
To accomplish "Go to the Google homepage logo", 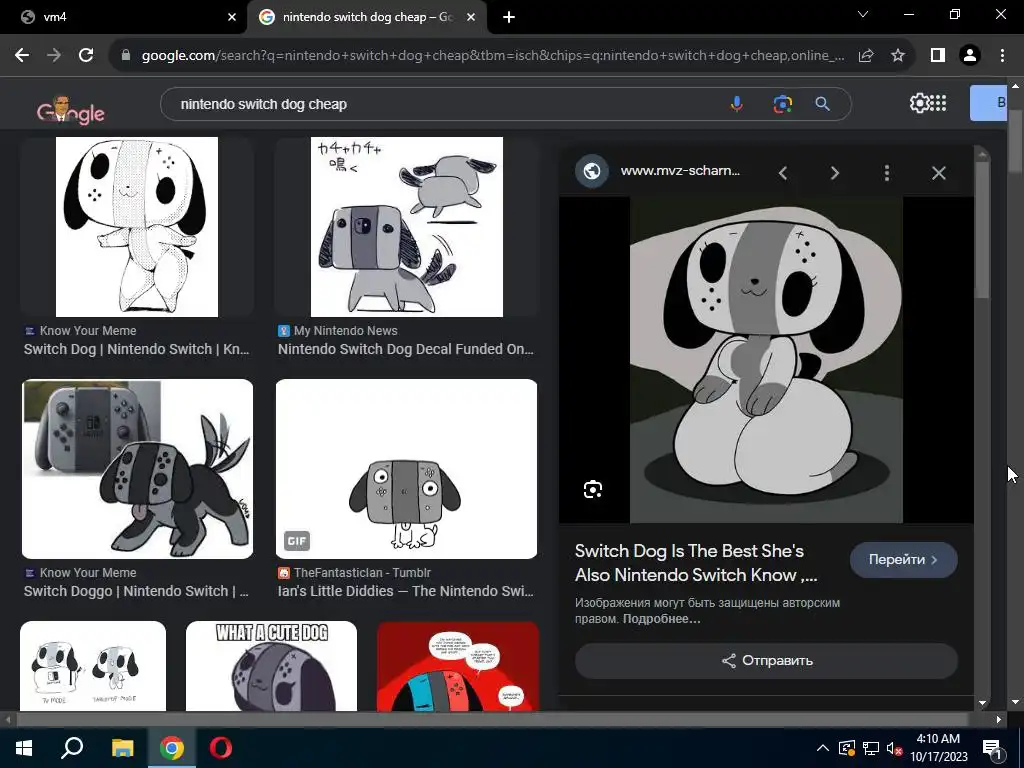I will (x=71, y=110).
